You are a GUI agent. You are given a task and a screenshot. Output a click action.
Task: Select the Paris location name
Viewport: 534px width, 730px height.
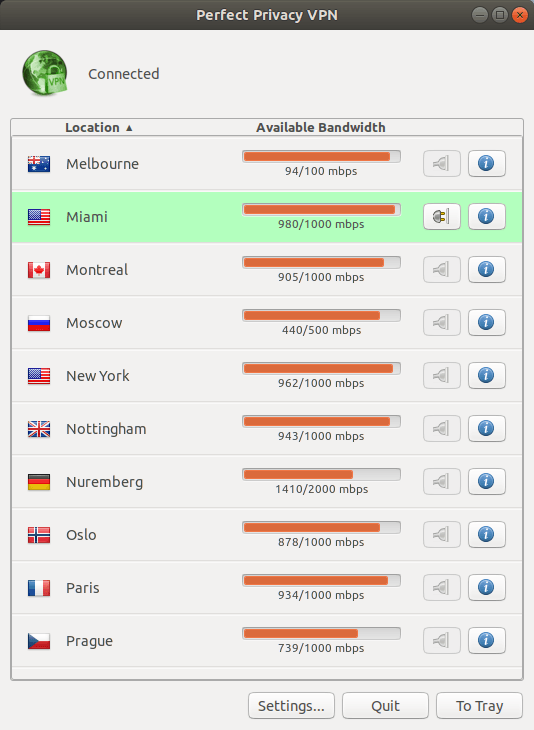[82, 588]
